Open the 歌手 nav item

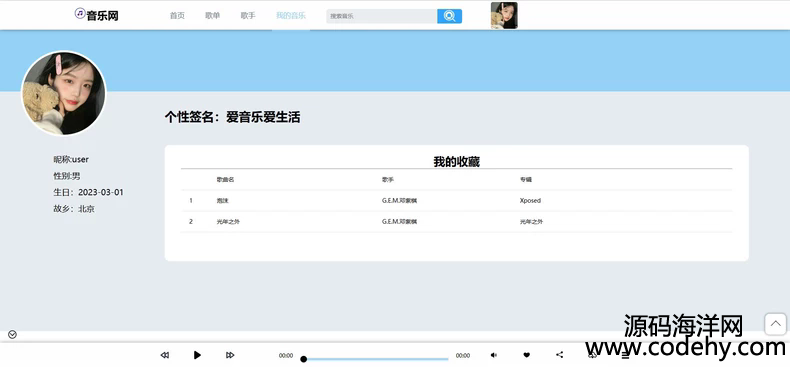[248, 16]
